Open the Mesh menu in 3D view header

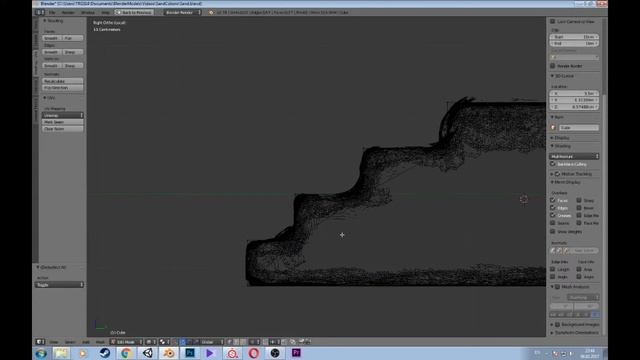point(100,342)
